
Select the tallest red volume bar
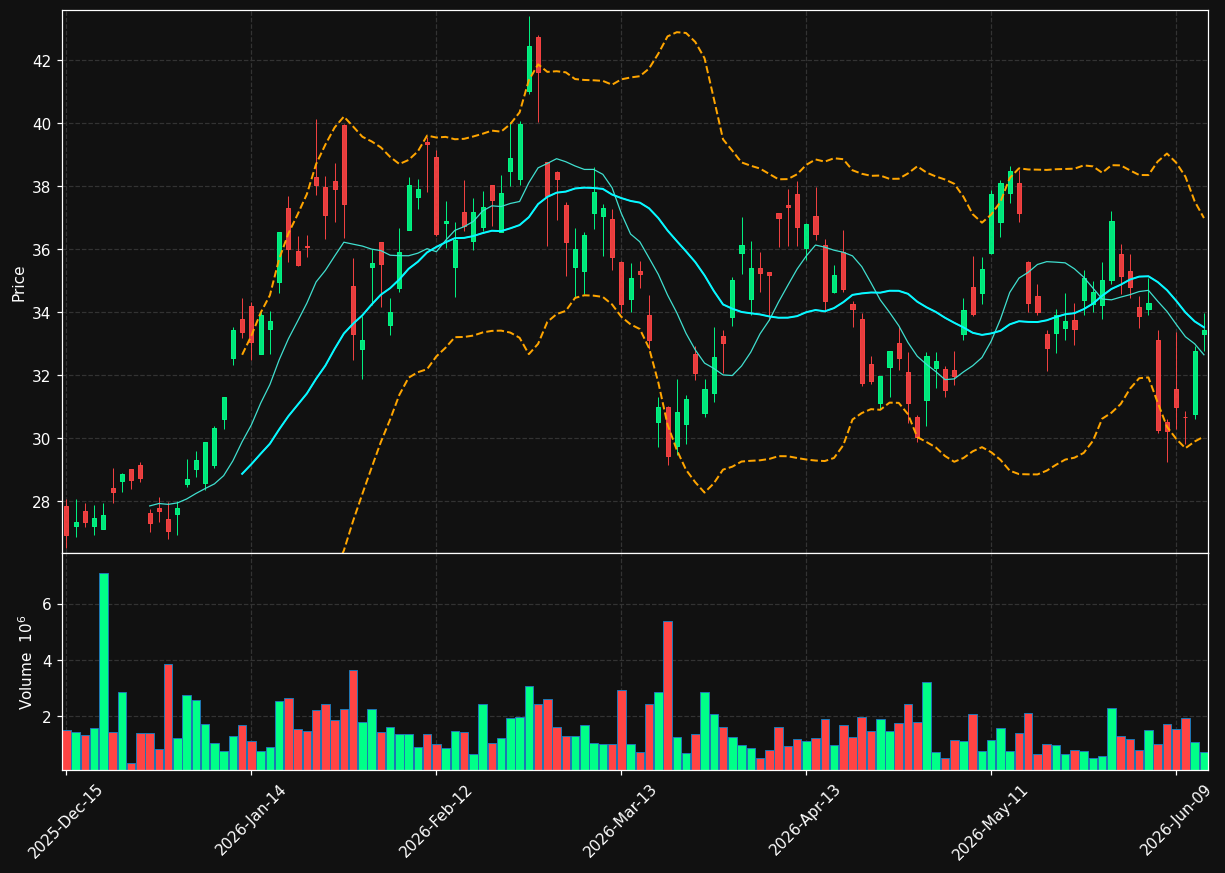[x=667, y=695]
